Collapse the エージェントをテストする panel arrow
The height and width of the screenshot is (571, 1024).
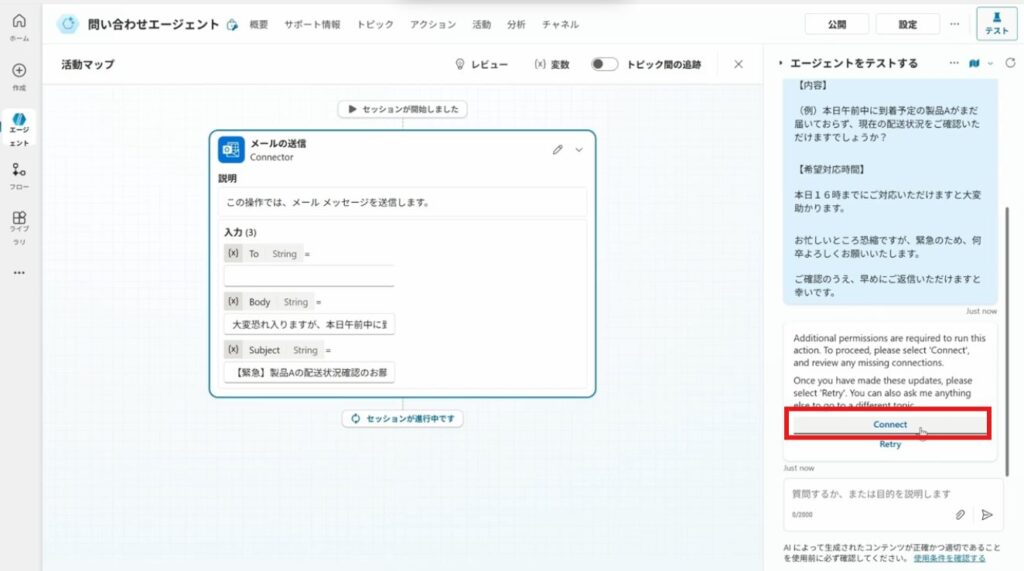pyautogui.click(x=780, y=64)
